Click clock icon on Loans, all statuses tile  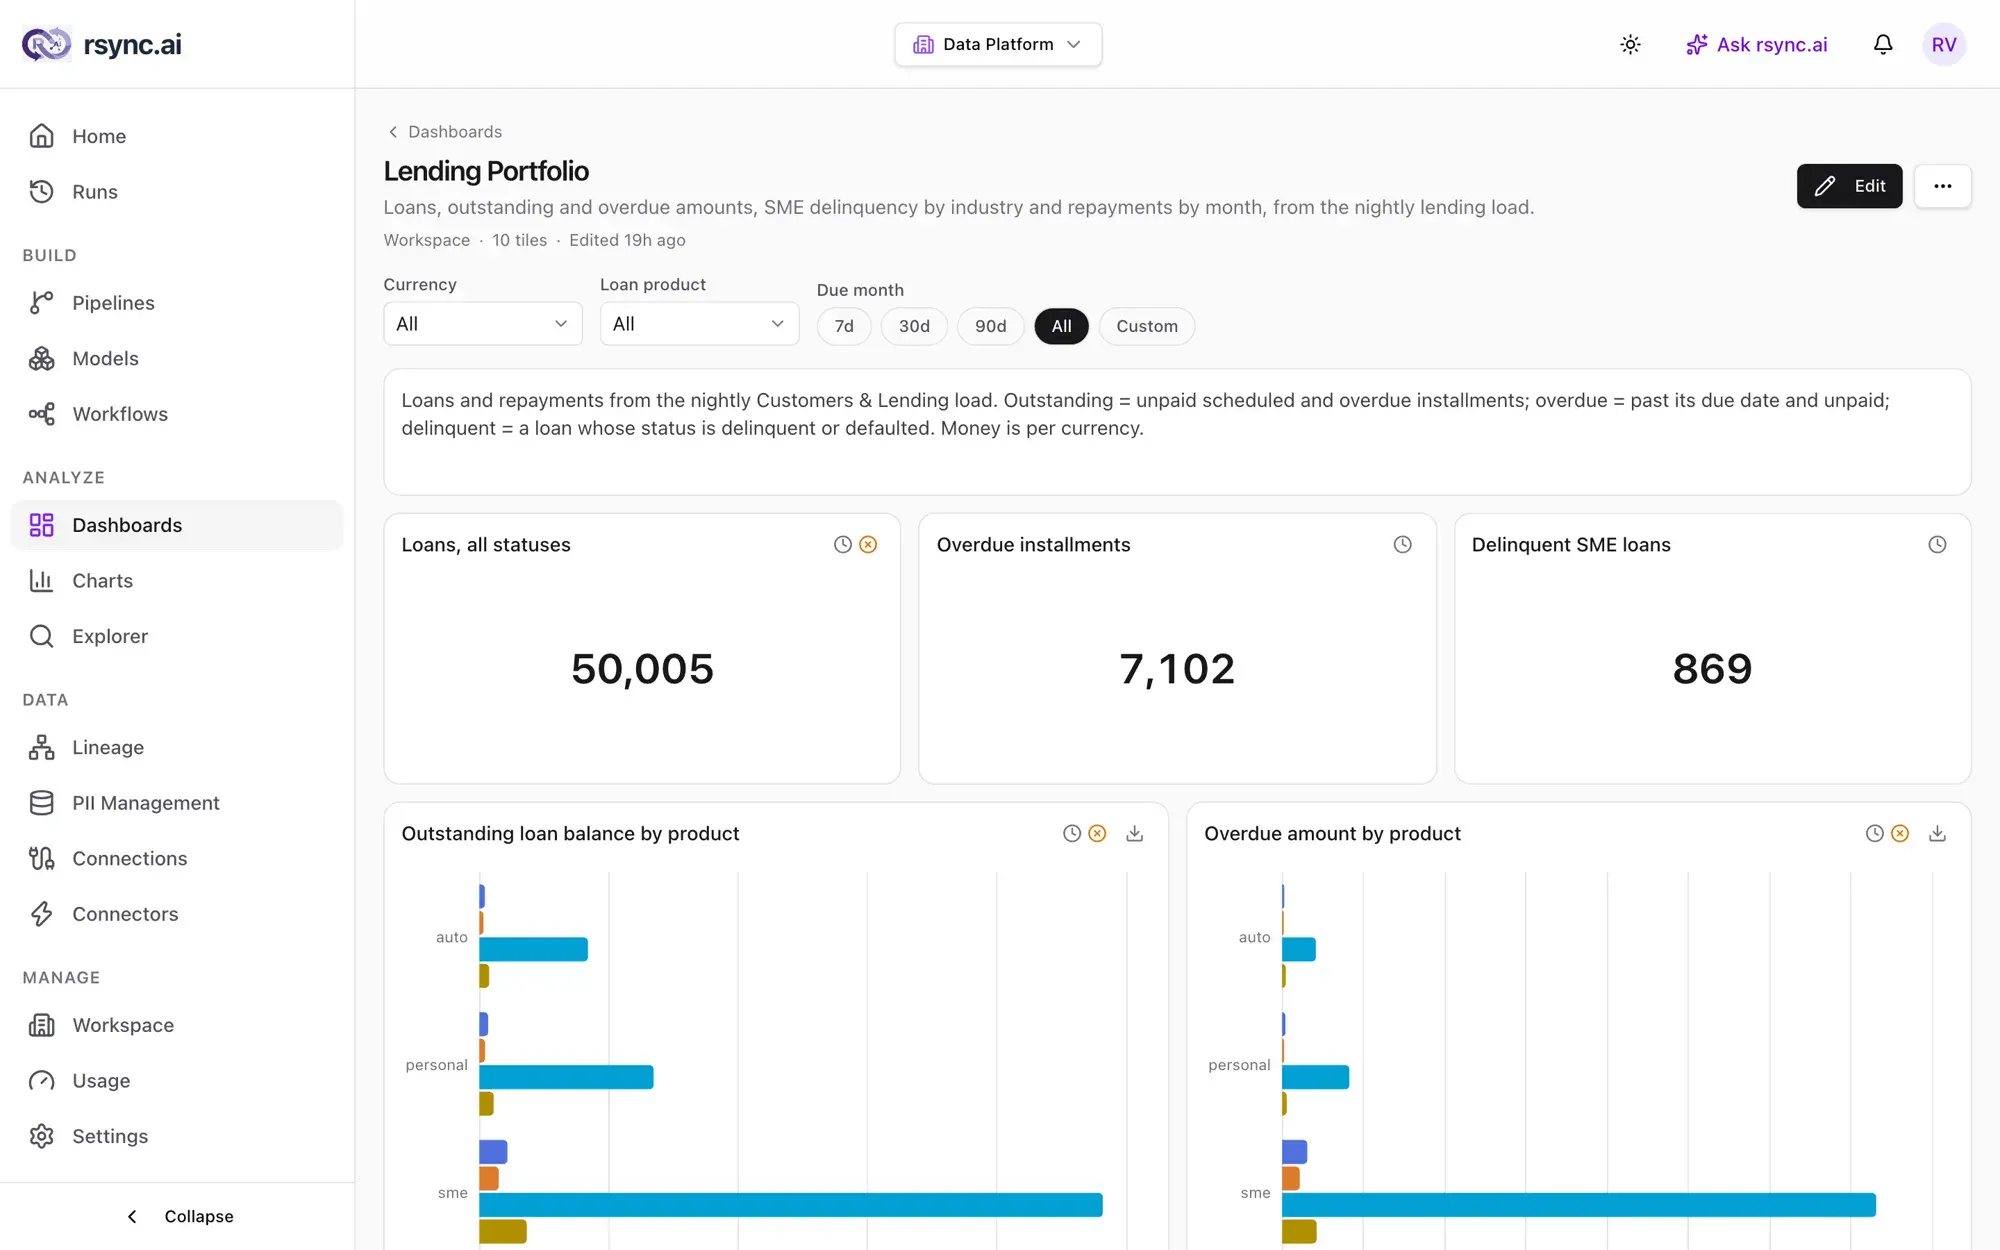pos(843,544)
